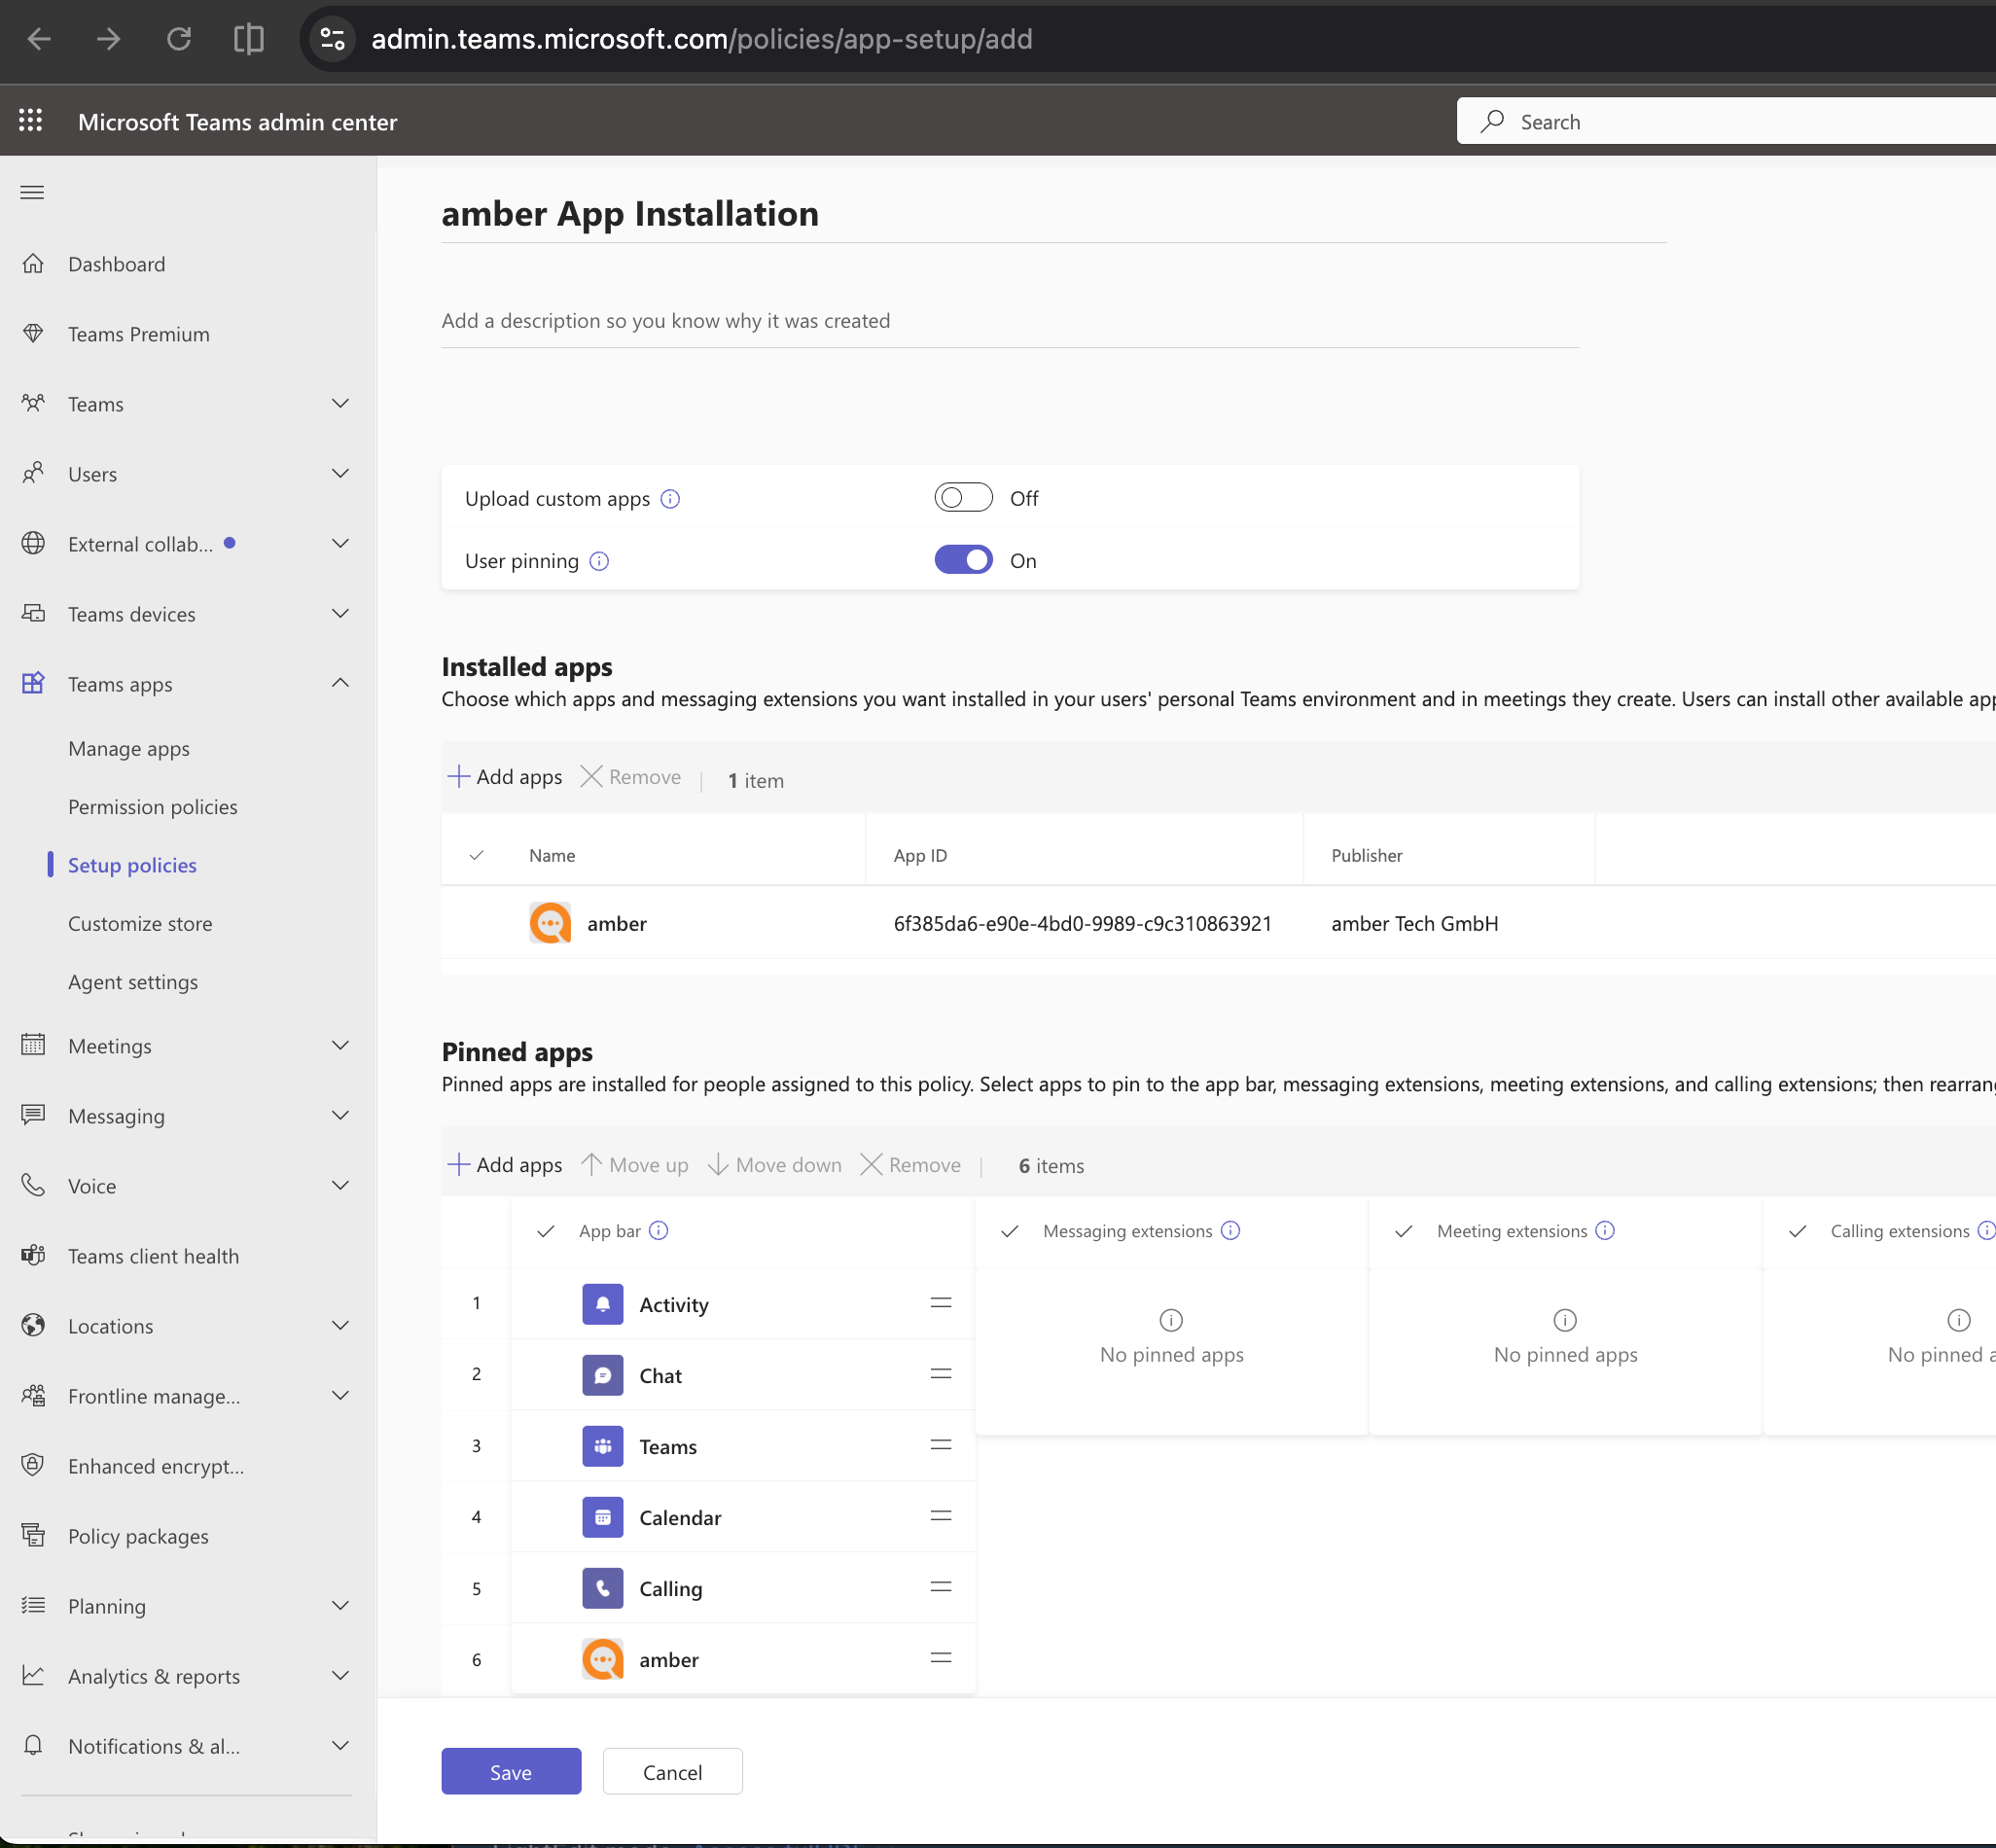Click the App bar info icon
Viewport: 1996px width, 1848px height.
pyautogui.click(x=658, y=1230)
